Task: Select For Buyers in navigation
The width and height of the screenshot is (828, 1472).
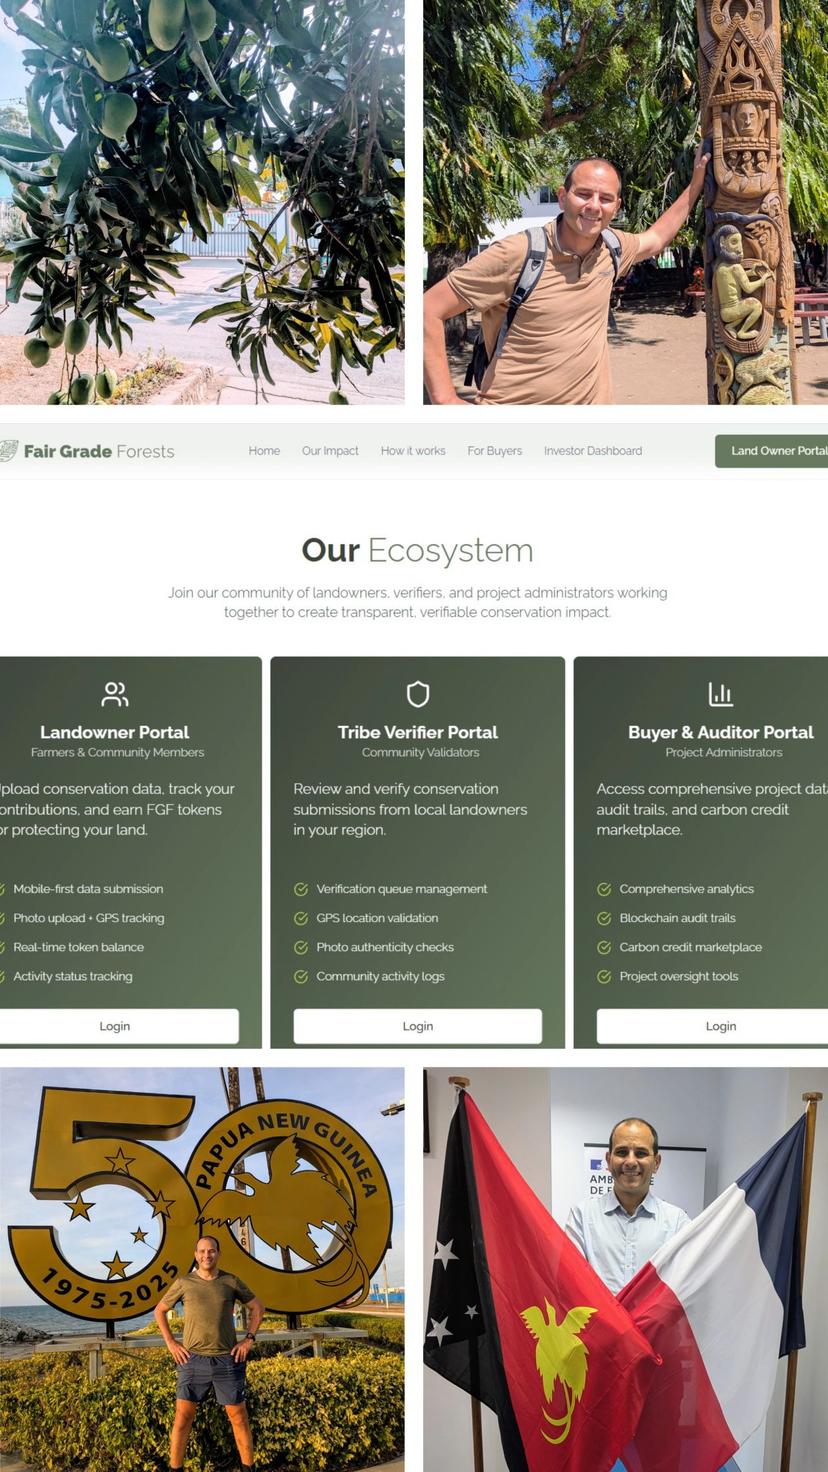Action: pyautogui.click(x=495, y=451)
